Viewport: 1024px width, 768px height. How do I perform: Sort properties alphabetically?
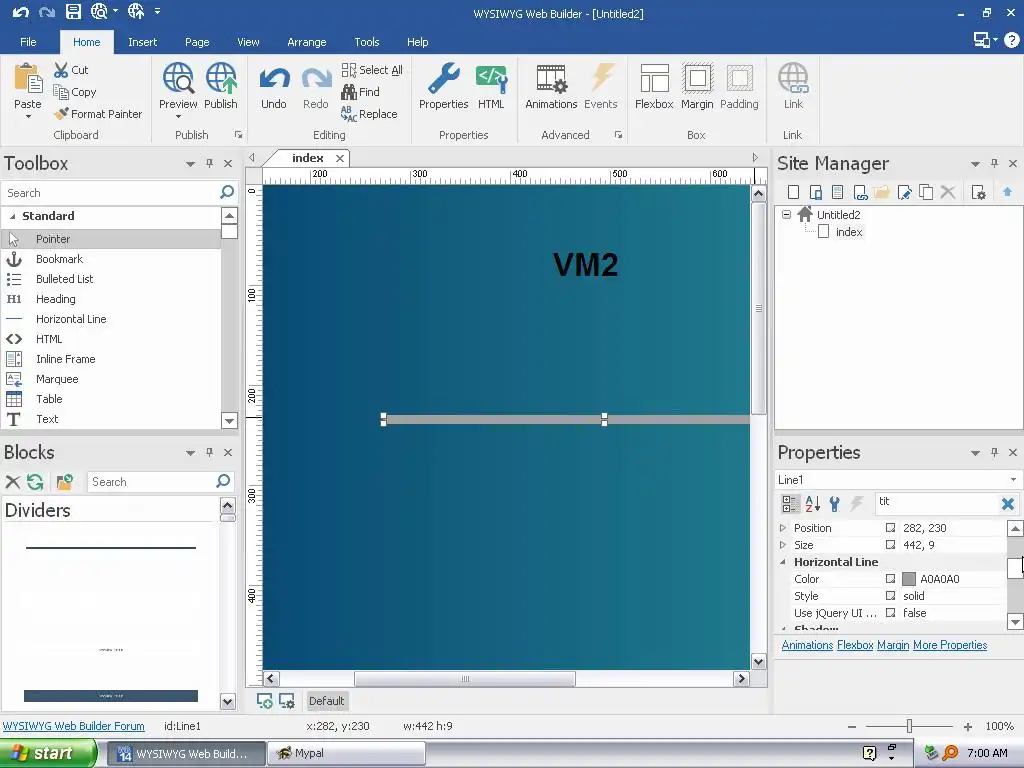(812, 504)
